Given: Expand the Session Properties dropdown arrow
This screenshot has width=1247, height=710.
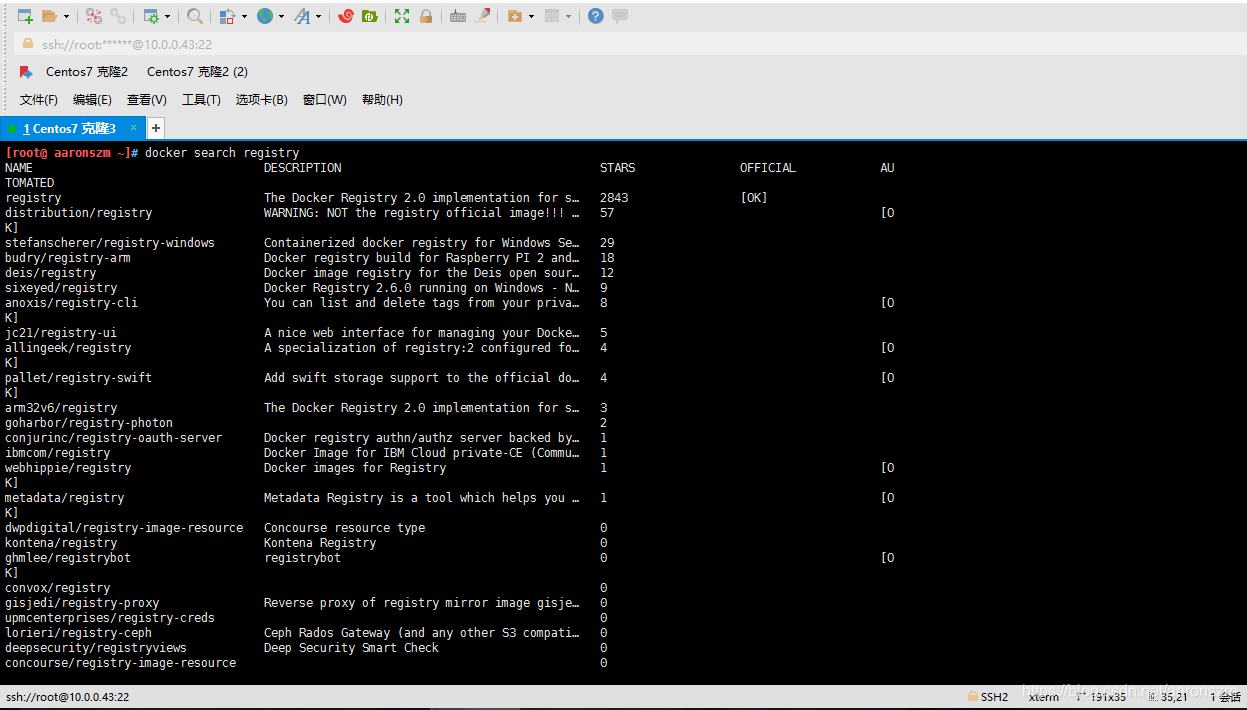Looking at the screenshot, I should (x=167, y=16).
